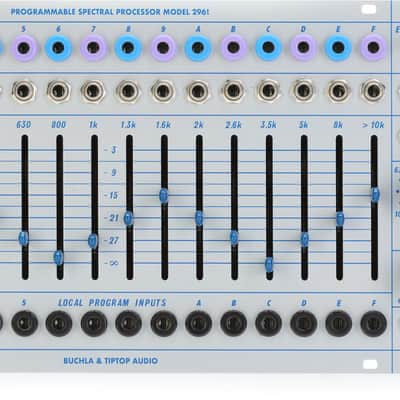Click the 2k band slider knob
This screenshot has height=400, width=400.
pyautogui.click(x=199, y=218)
